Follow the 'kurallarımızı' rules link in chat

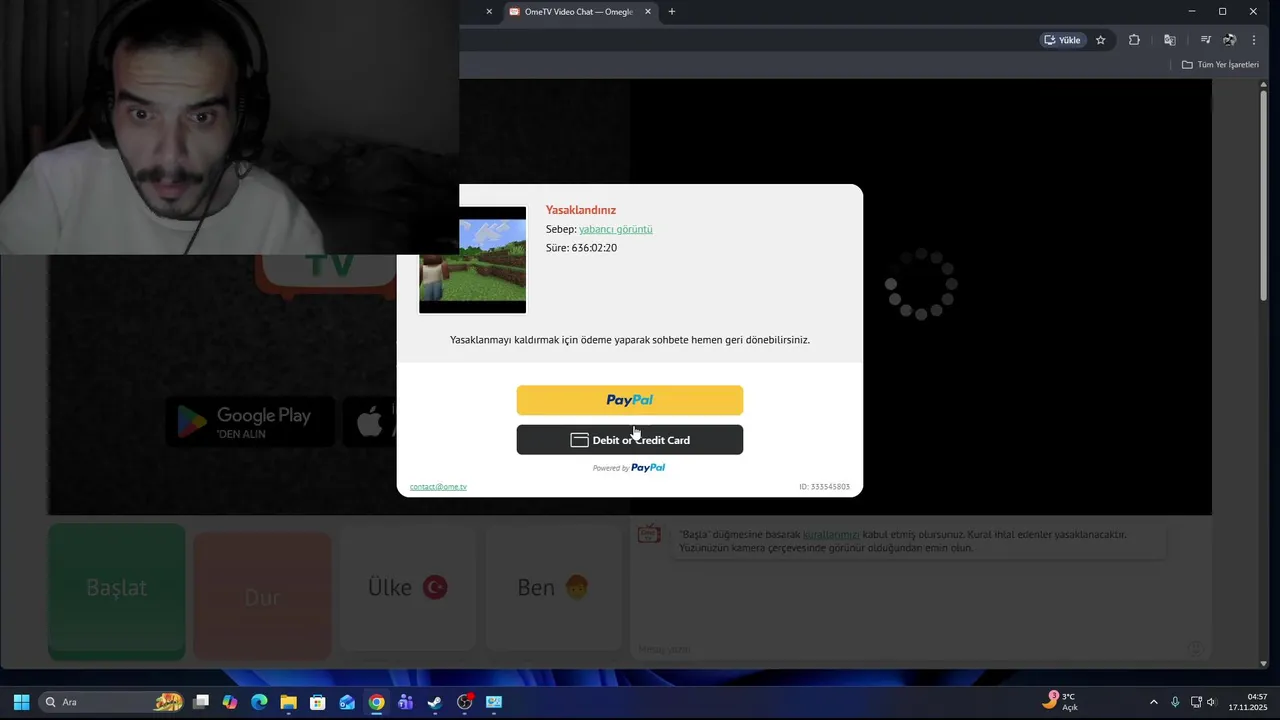(x=831, y=535)
